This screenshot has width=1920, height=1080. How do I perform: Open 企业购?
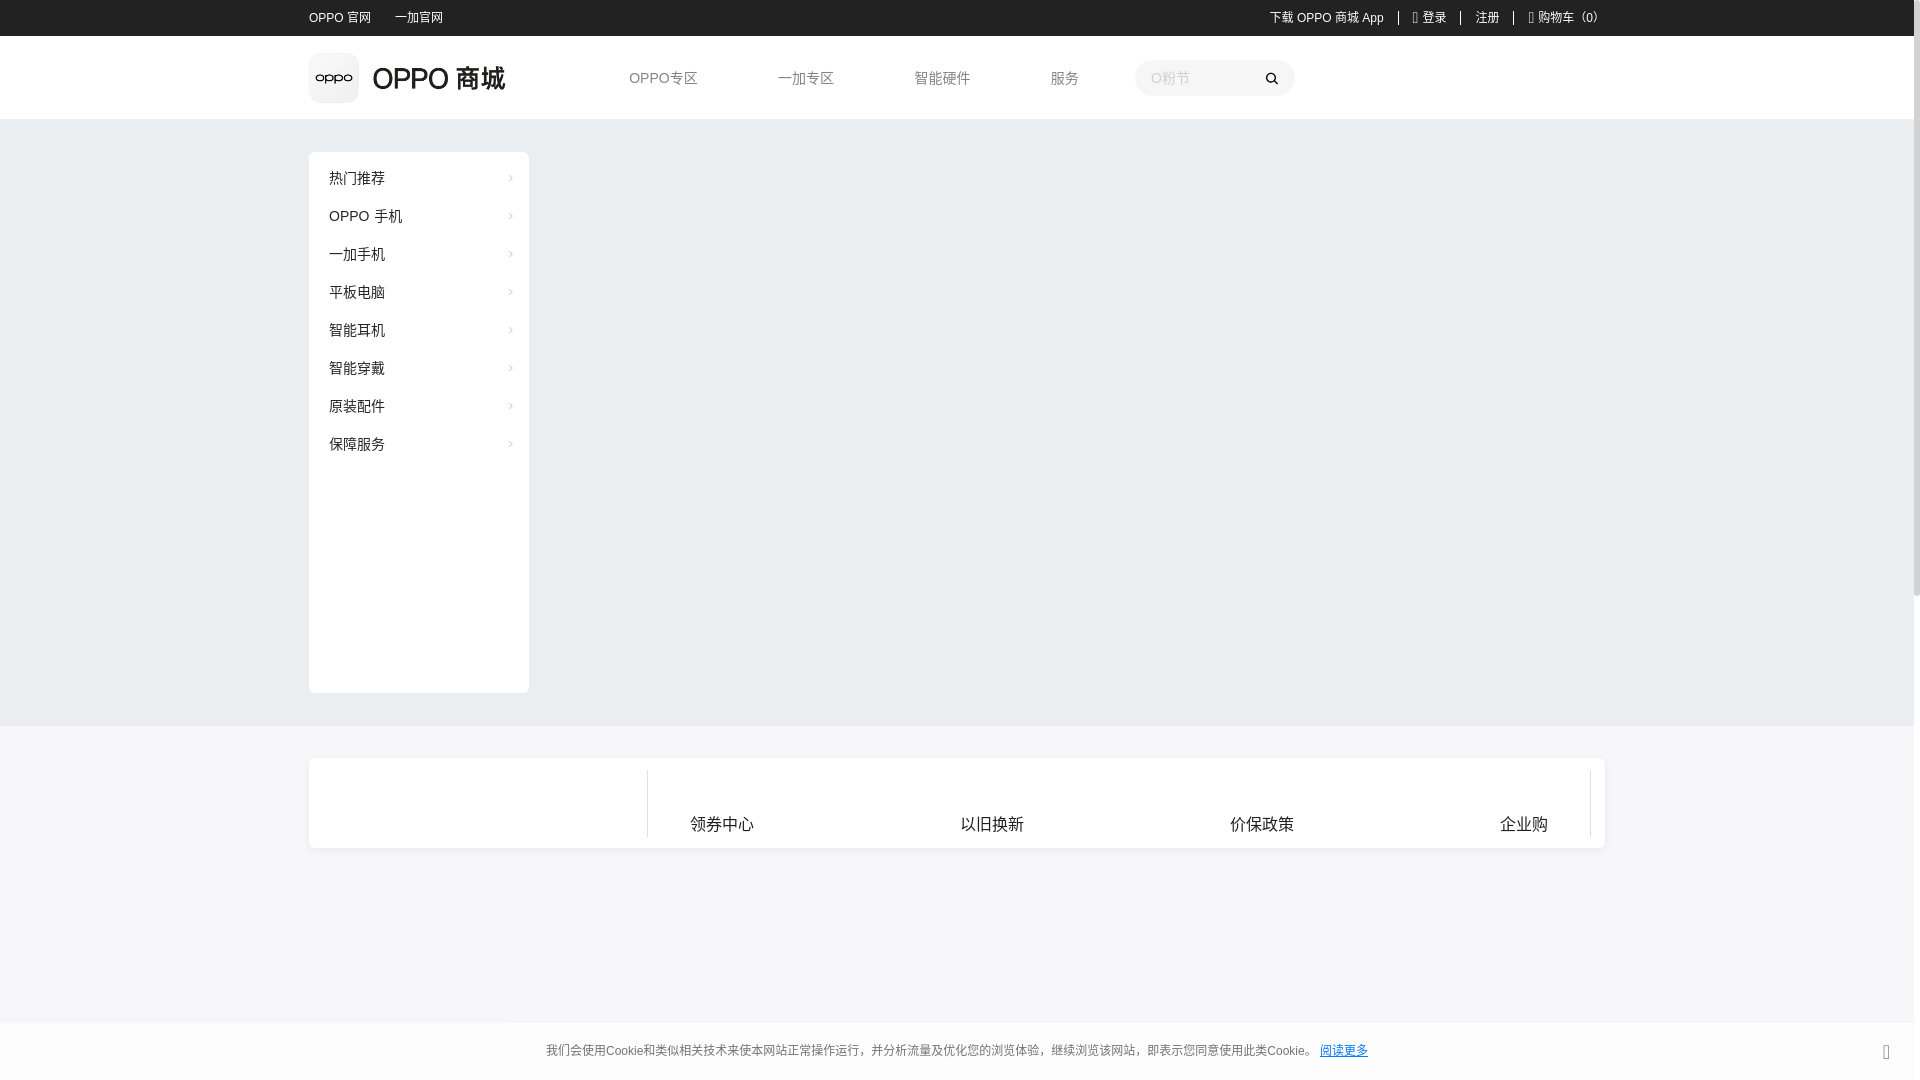[x=1524, y=824]
